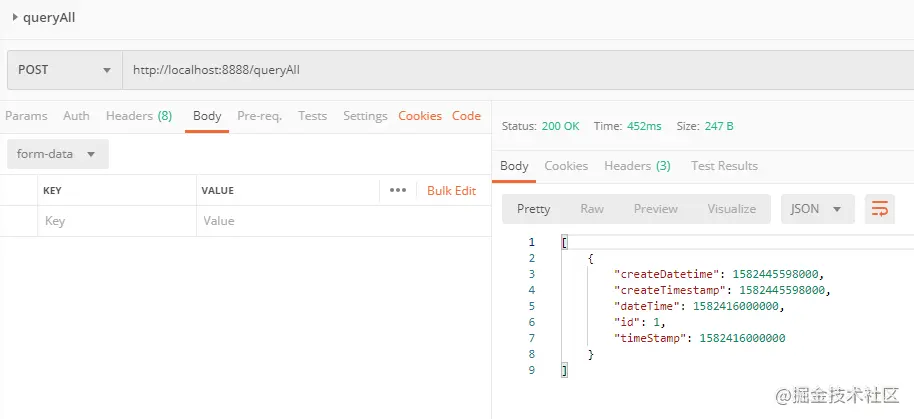Image resolution: width=914 pixels, height=419 pixels.
Task: Click the Key input cell
Action: (x=115, y=221)
